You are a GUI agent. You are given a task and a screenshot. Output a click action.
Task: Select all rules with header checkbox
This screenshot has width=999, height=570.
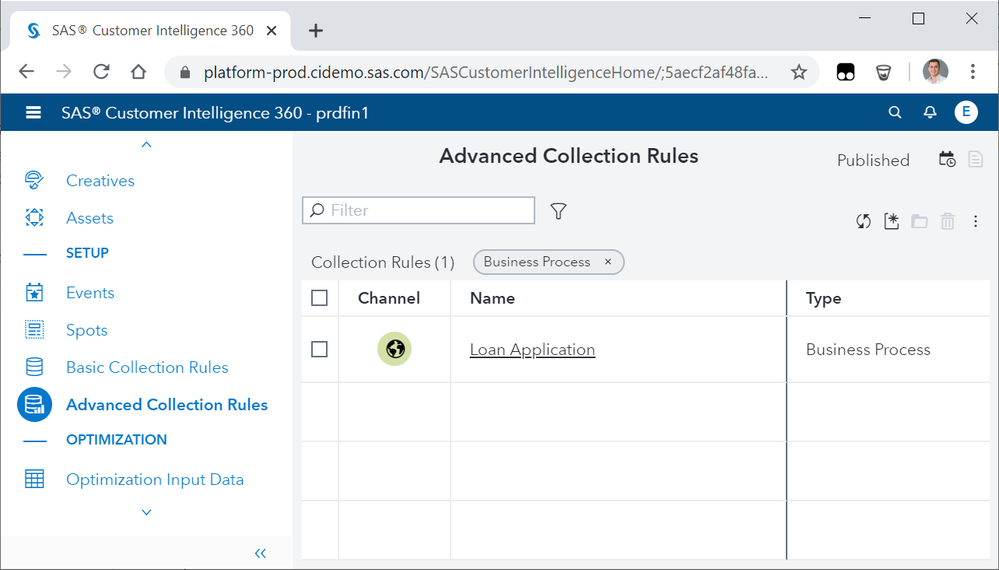(320, 298)
